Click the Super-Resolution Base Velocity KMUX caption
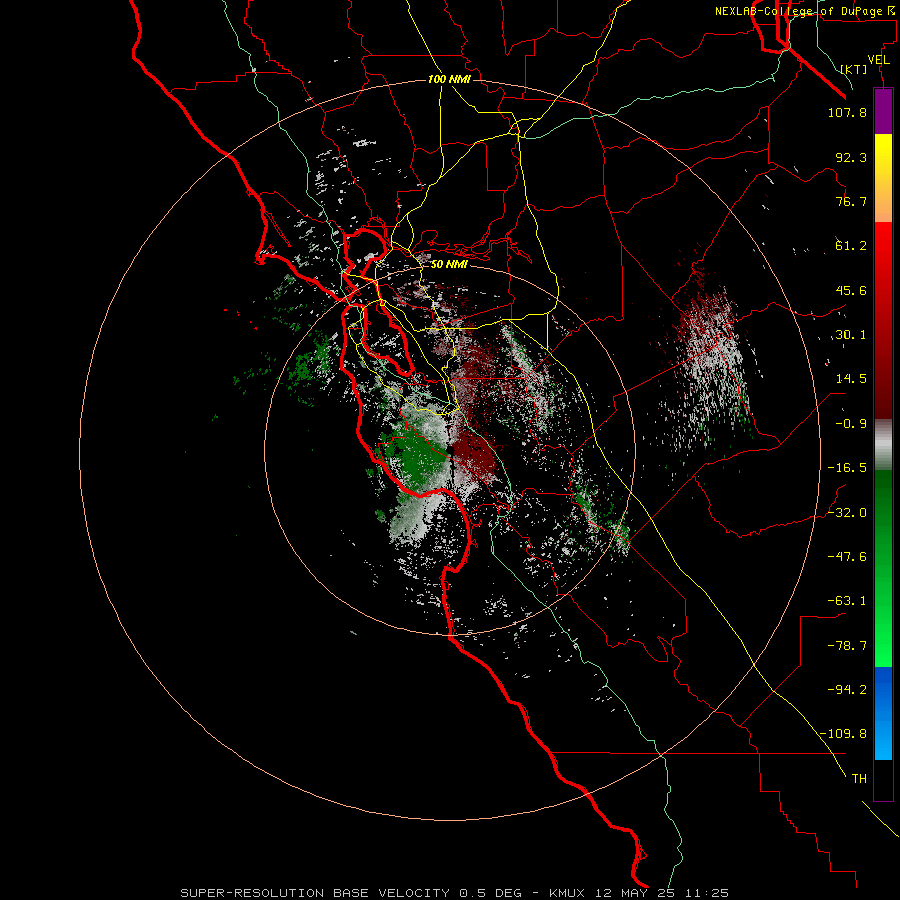The width and height of the screenshot is (900, 900). [x=455, y=893]
